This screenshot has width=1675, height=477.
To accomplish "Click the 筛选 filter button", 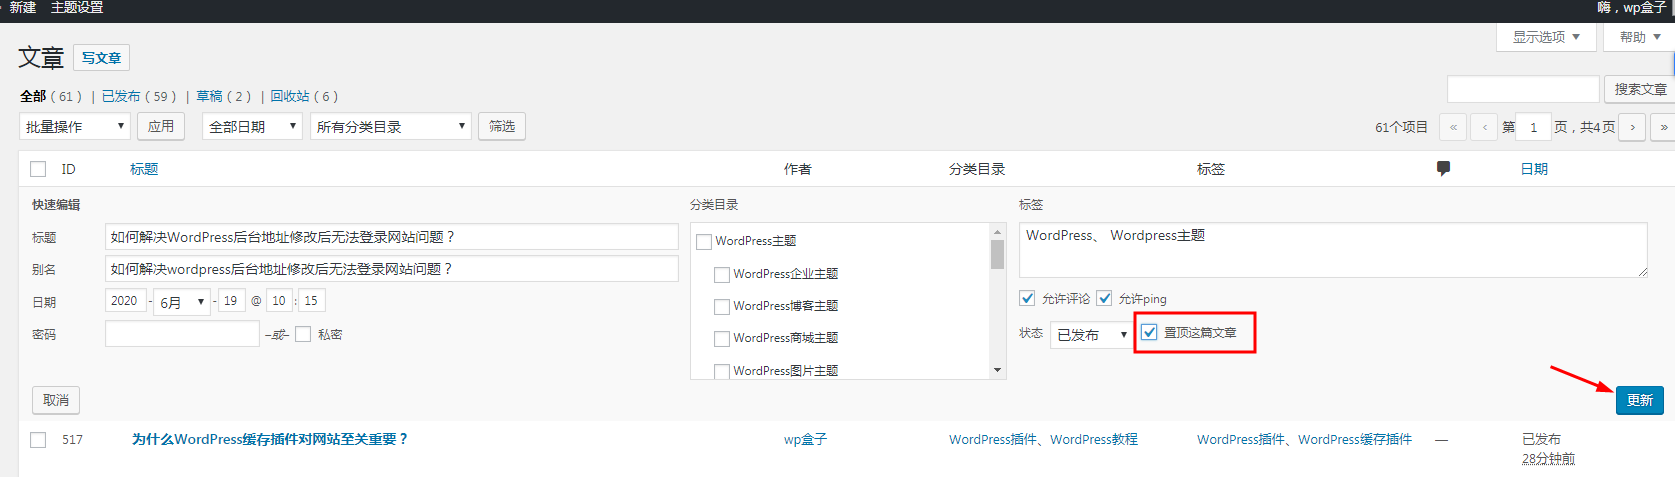I will (502, 126).
